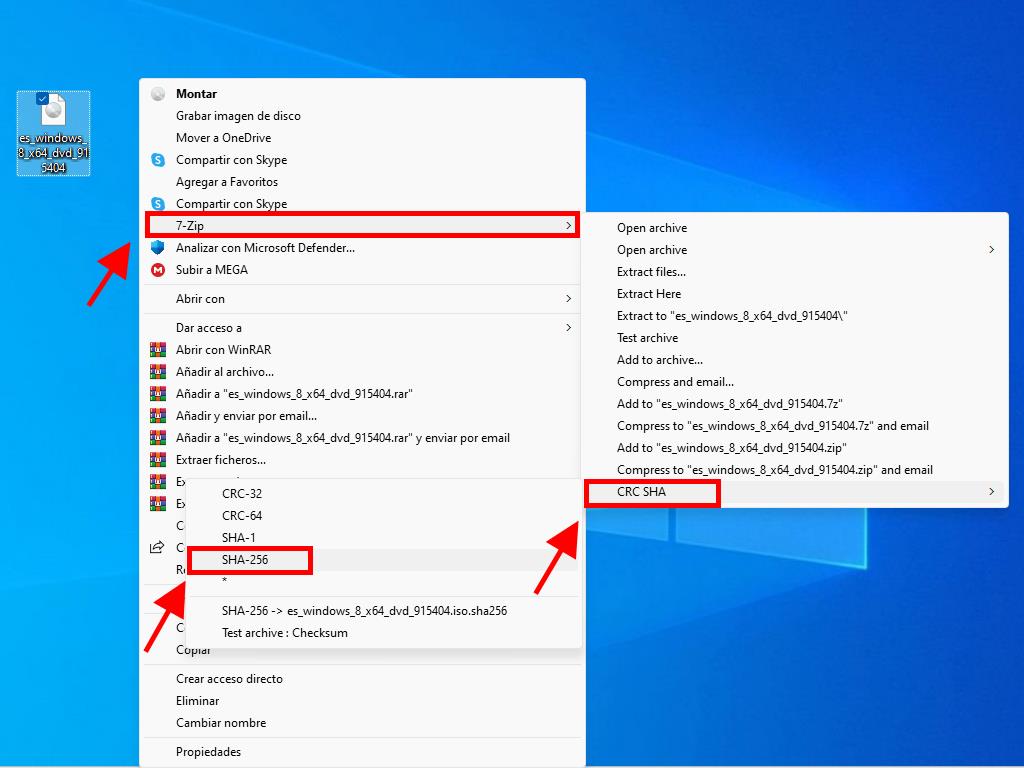1024x768 pixels.
Task: Choose Grabar imagen de disco
Action: point(238,116)
